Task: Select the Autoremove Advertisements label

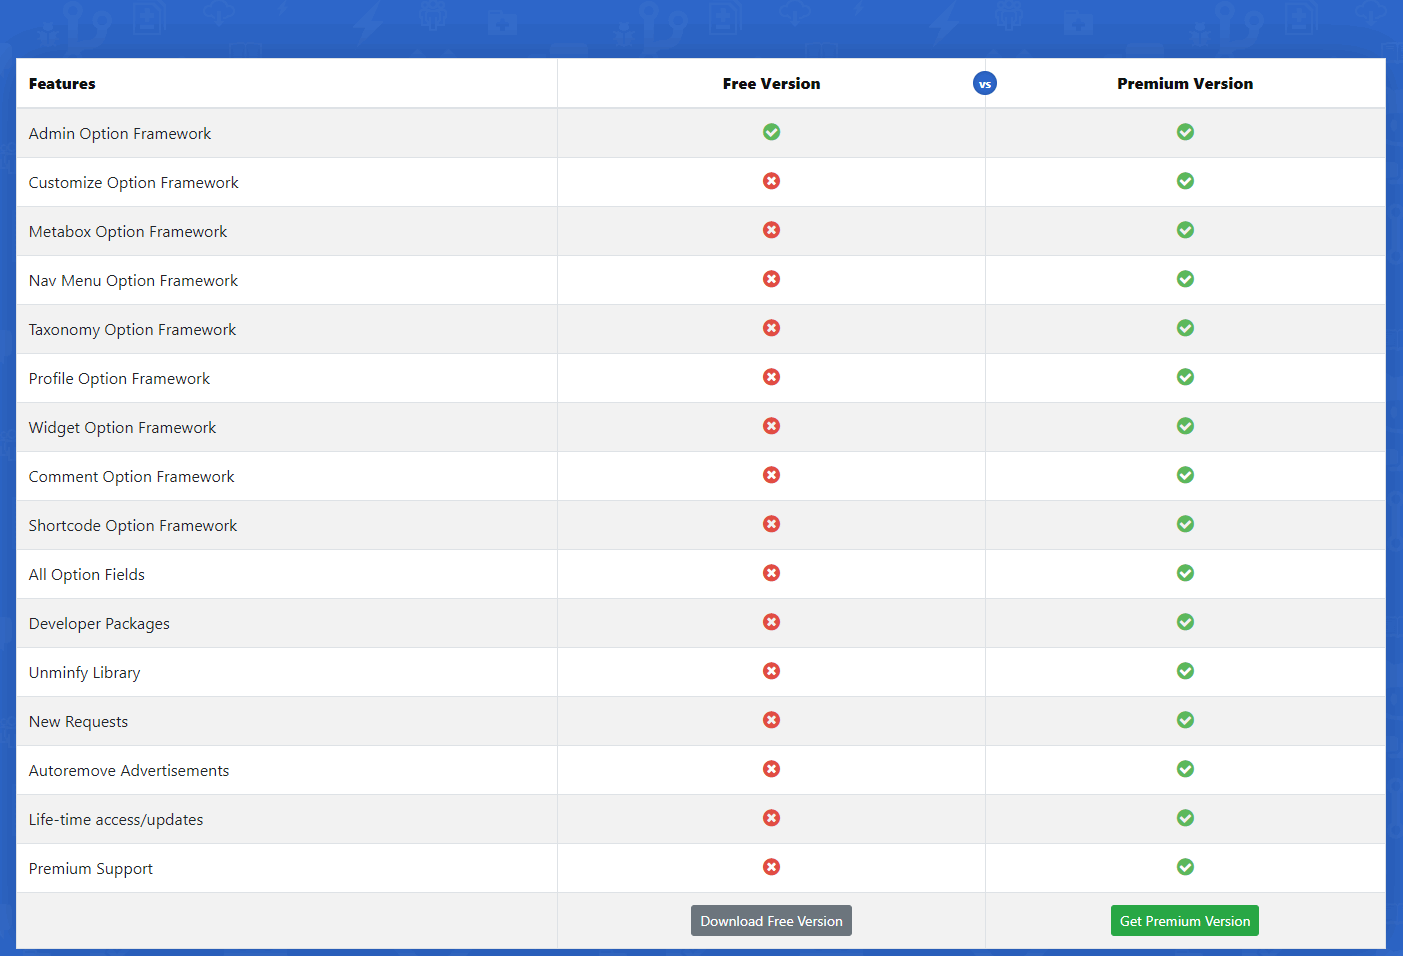Action: click(x=129, y=771)
